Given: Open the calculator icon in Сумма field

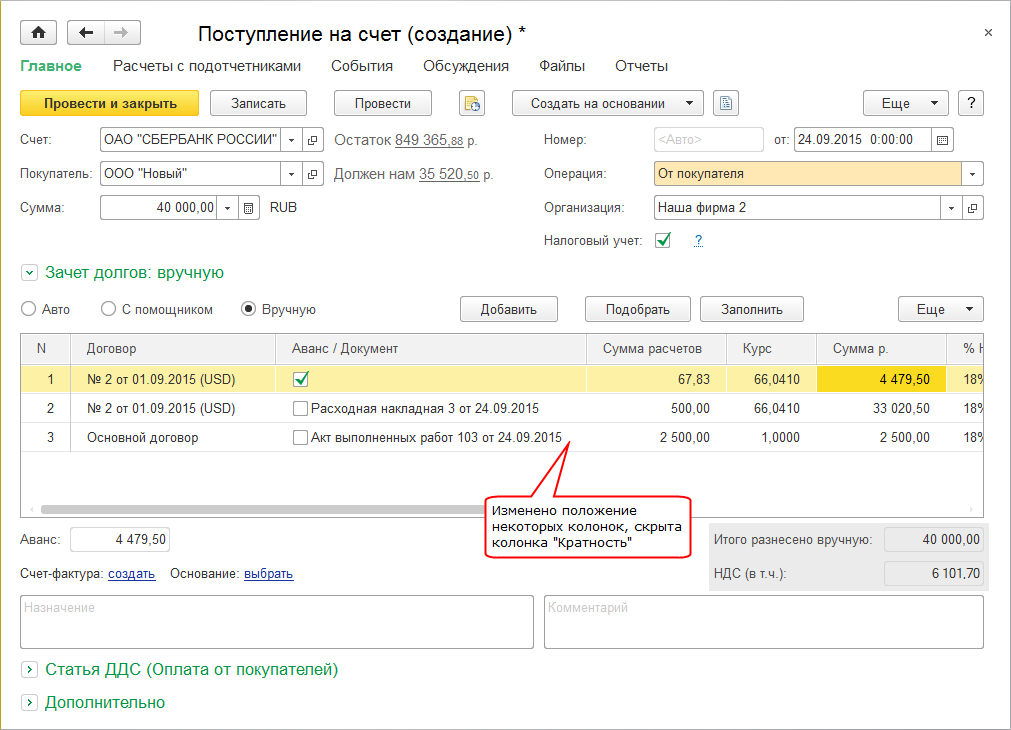Looking at the screenshot, I should pos(249,208).
